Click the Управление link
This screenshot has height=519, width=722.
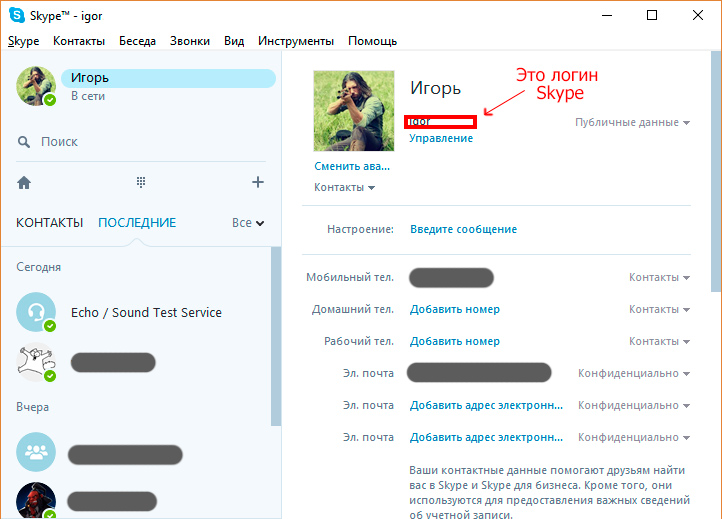click(441, 138)
